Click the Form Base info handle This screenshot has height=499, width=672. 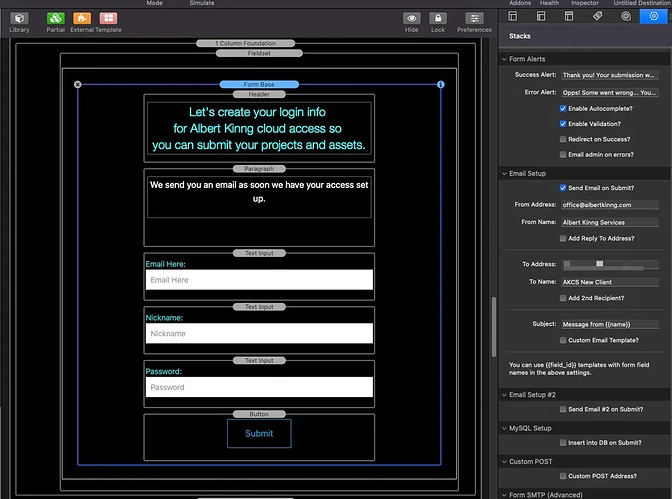coord(441,84)
